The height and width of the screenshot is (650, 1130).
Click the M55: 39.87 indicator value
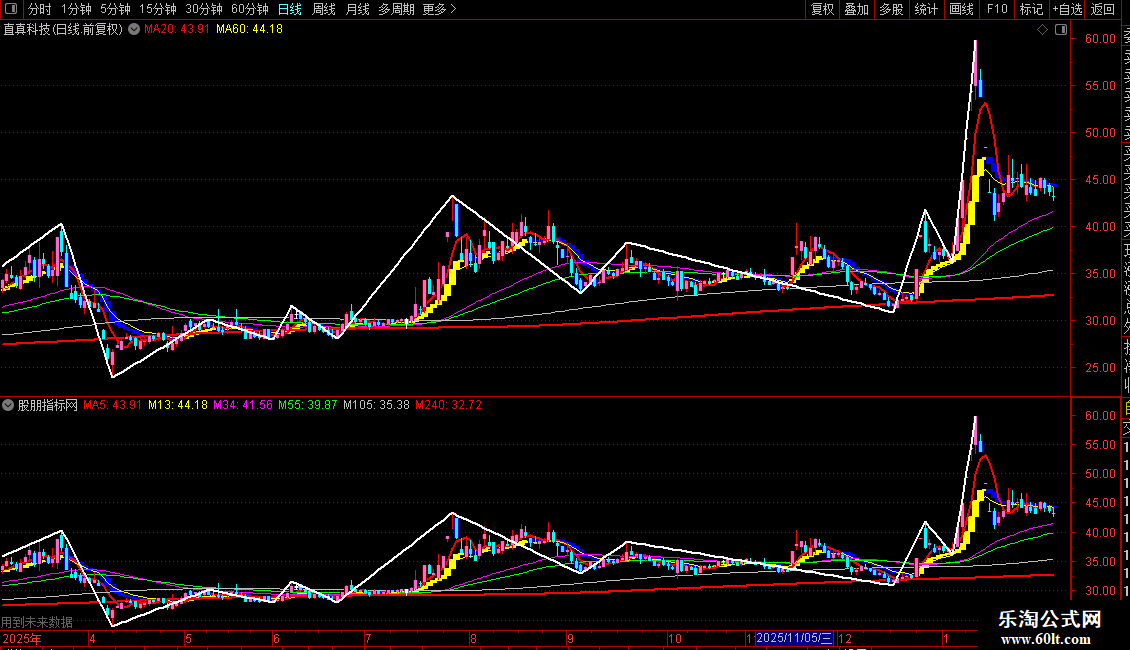[308, 405]
